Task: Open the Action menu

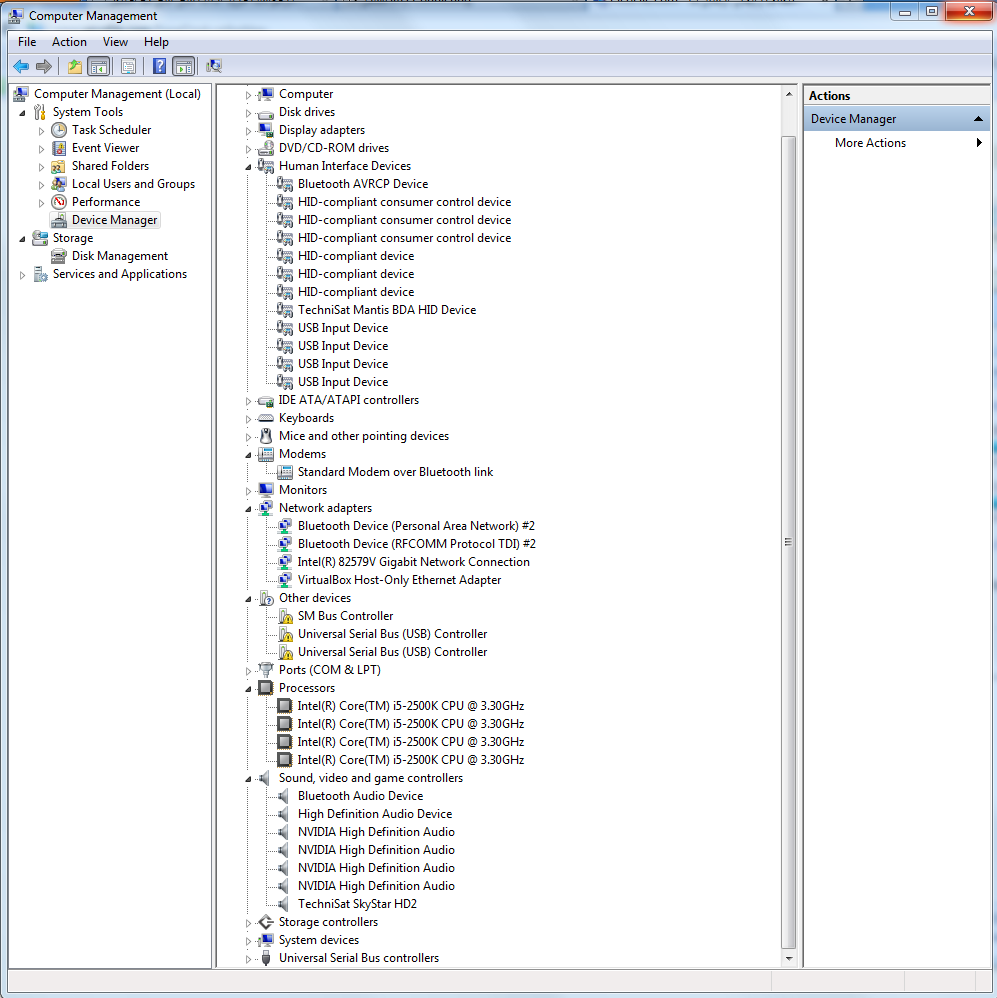Action: click(x=69, y=42)
